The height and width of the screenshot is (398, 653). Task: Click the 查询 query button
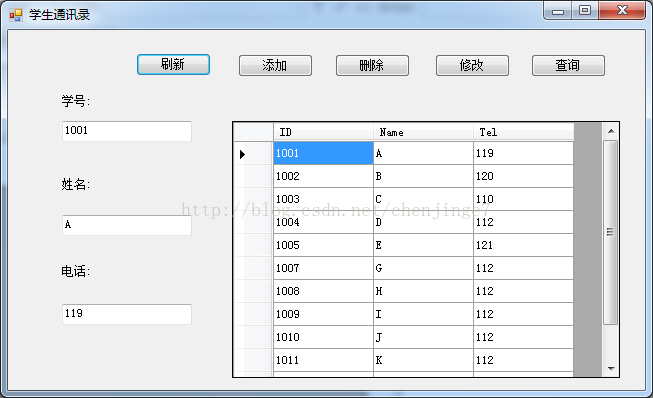point(568,65)
